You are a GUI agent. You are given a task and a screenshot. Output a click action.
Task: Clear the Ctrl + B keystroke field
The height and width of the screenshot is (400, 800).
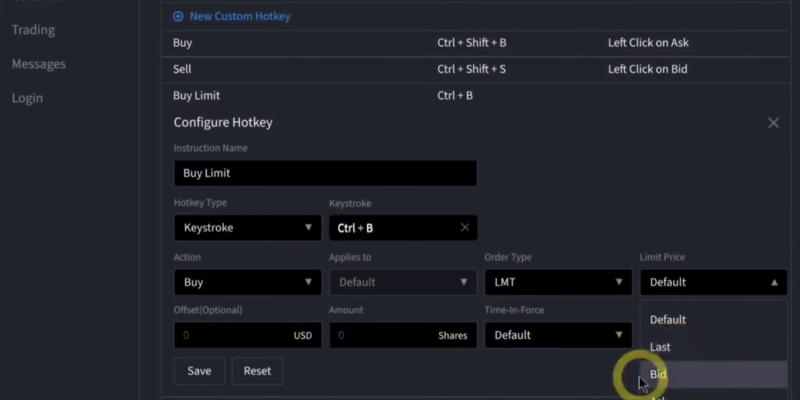[464, 228]
